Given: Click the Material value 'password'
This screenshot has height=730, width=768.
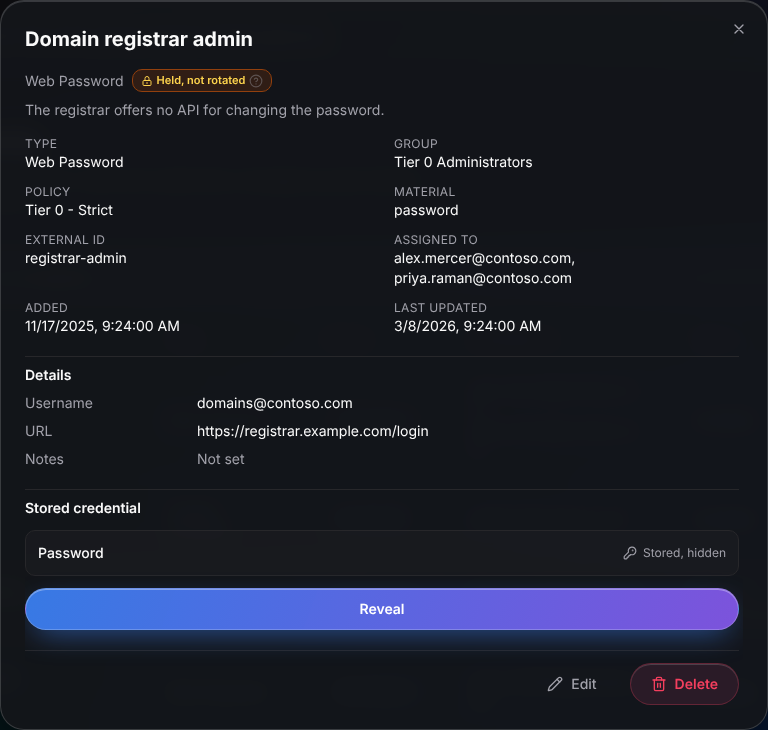Looking at the screenshot, I should (426, 210).
